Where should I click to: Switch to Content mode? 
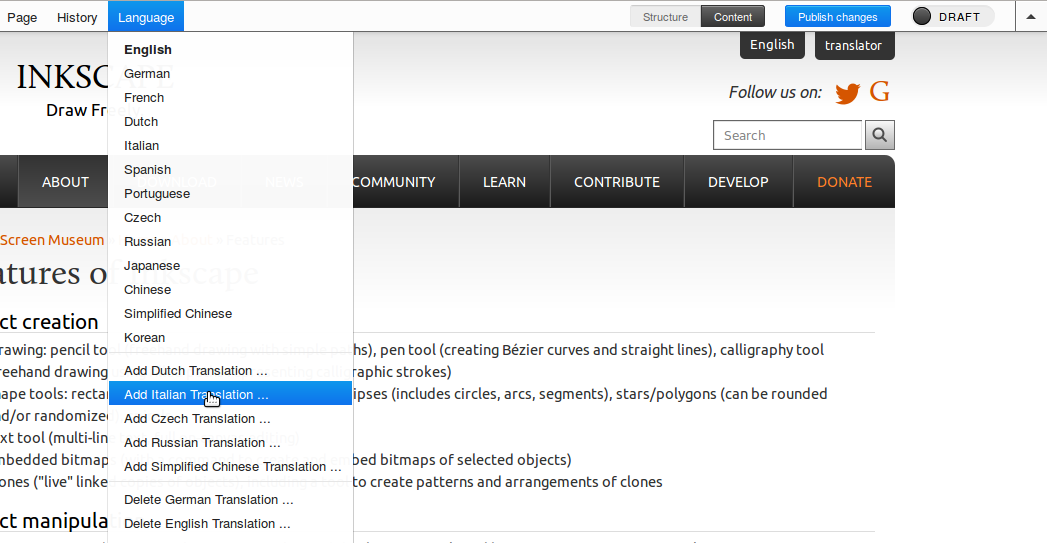tap(733, 17)
